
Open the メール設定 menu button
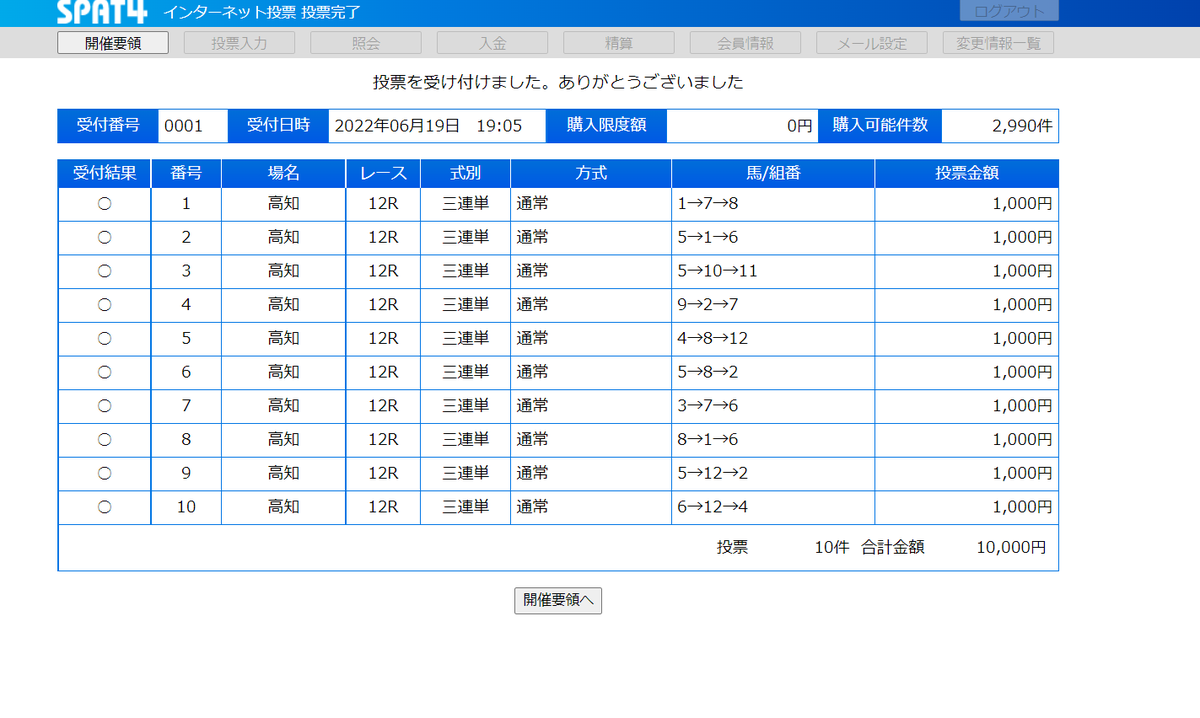(x=871, y=43)
